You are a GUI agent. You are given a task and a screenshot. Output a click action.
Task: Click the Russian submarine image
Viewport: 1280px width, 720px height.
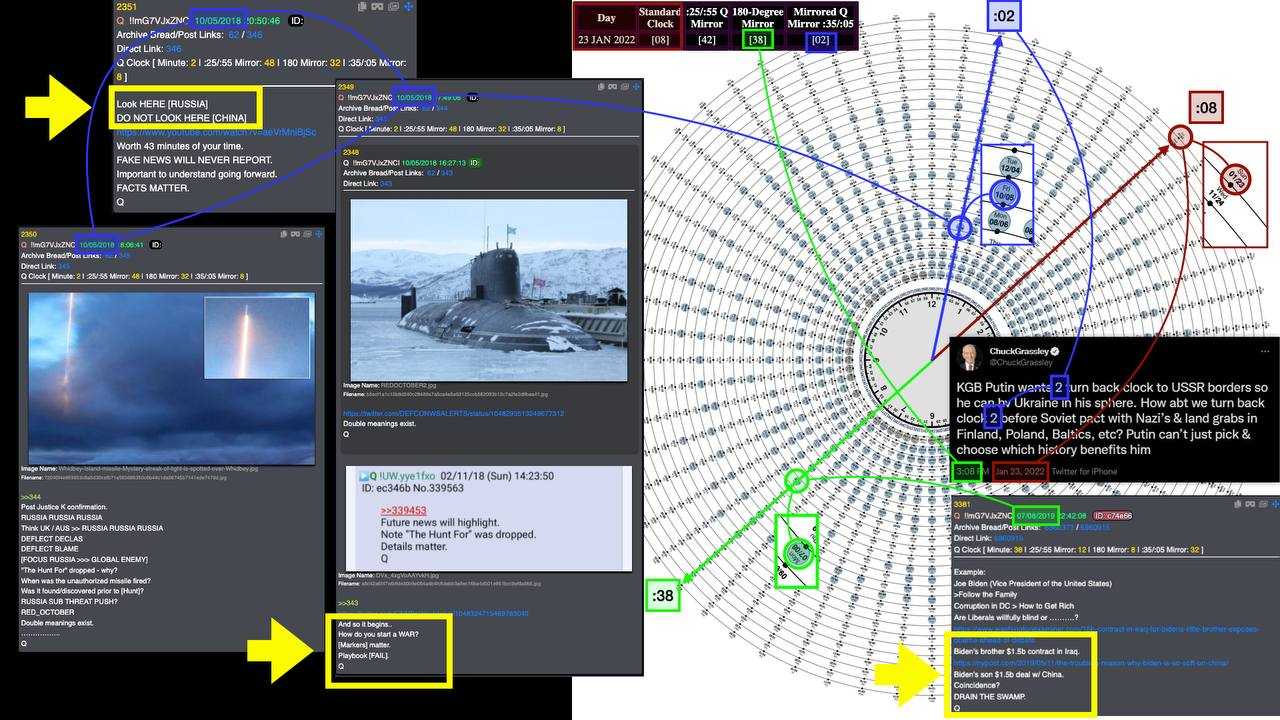[488, 290]
